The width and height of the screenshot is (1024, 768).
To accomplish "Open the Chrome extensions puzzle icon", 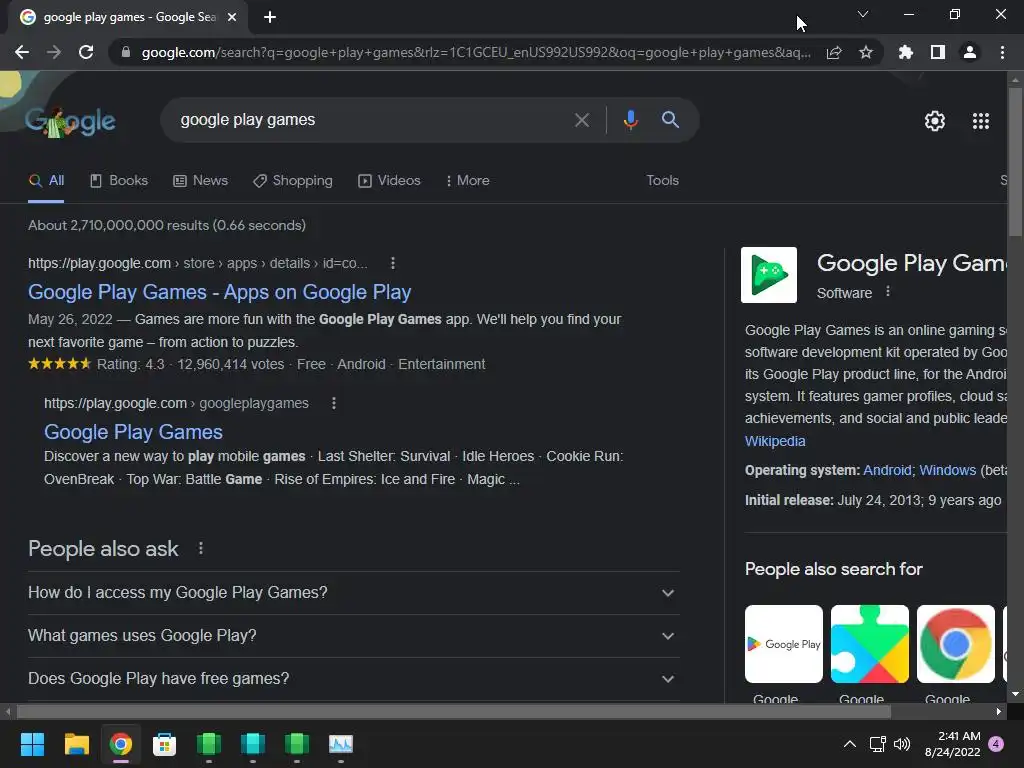I will pyautogui.click(x=906, y=52).
